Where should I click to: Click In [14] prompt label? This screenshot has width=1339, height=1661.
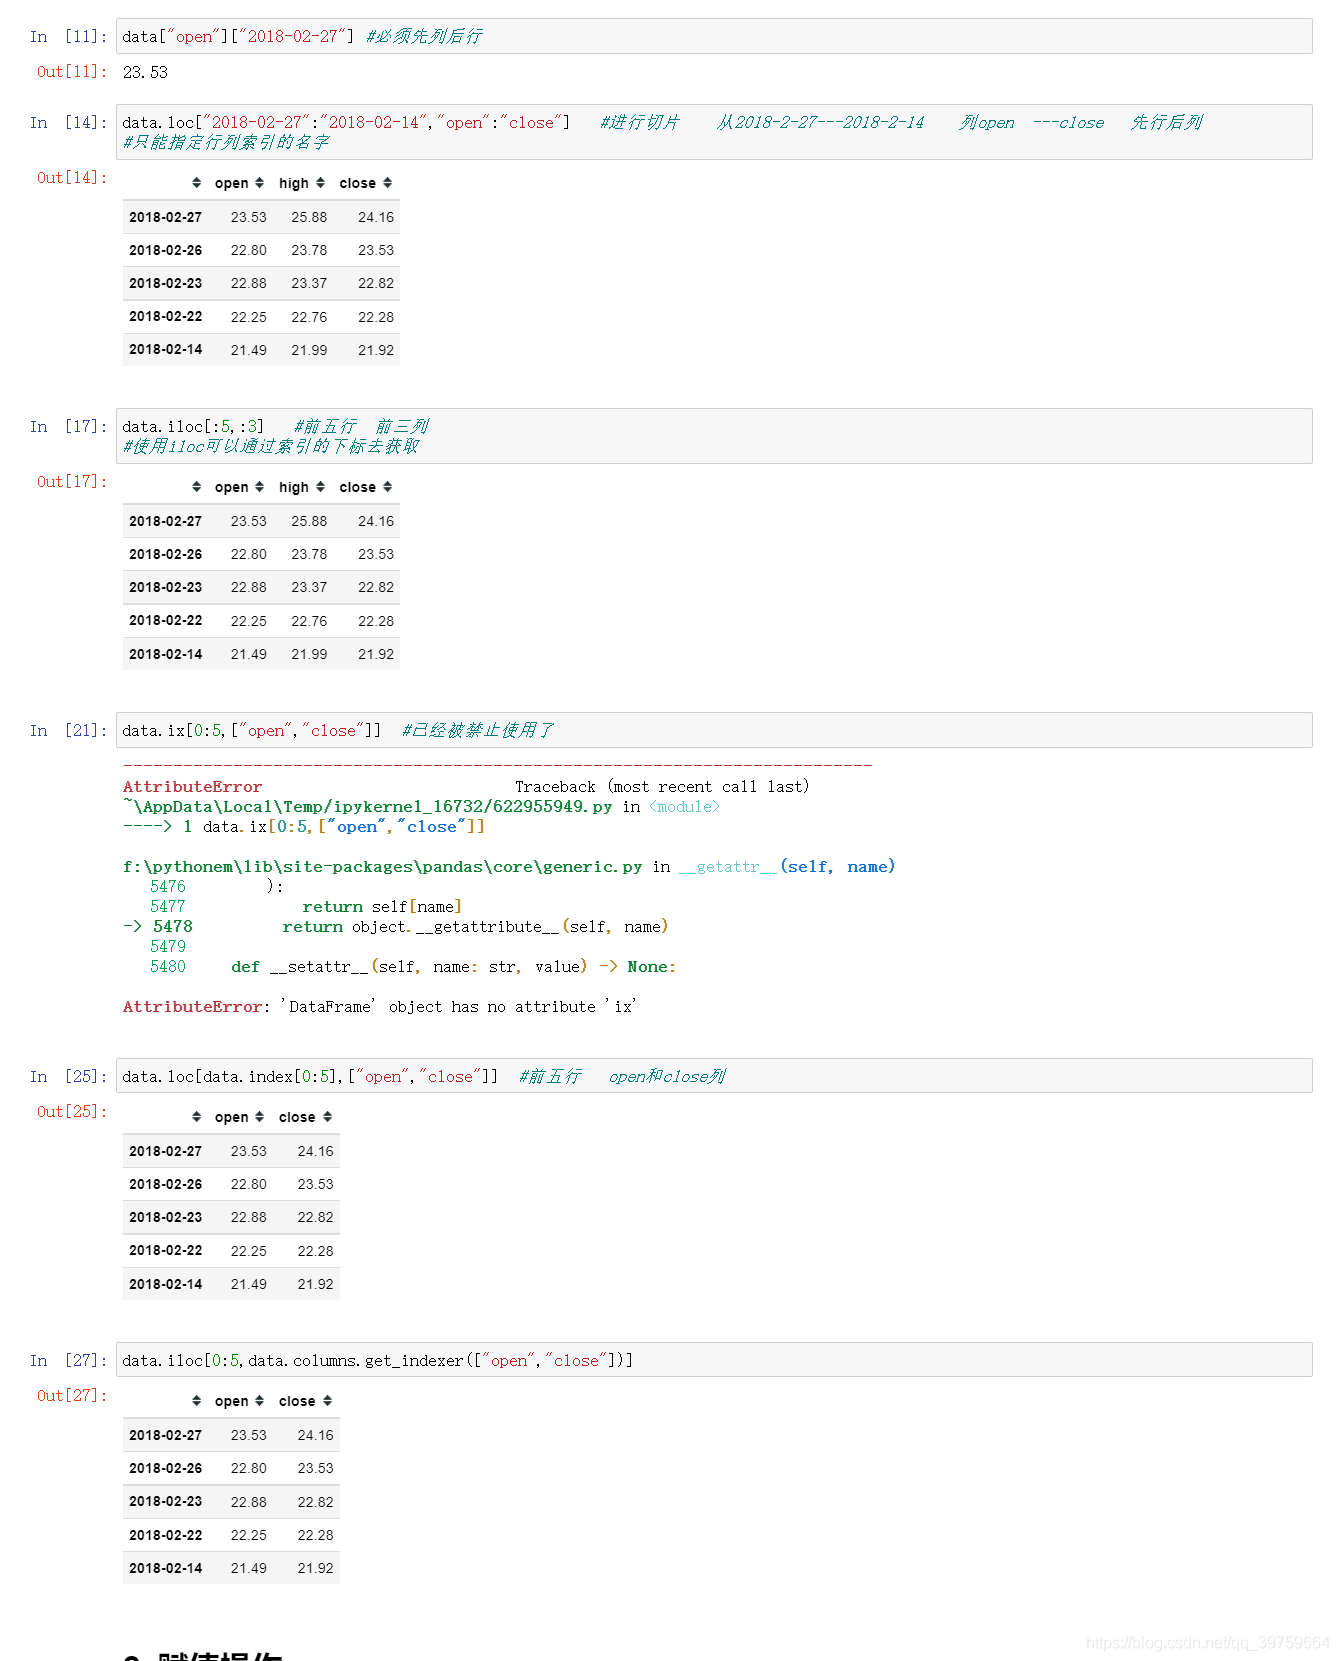68,122
